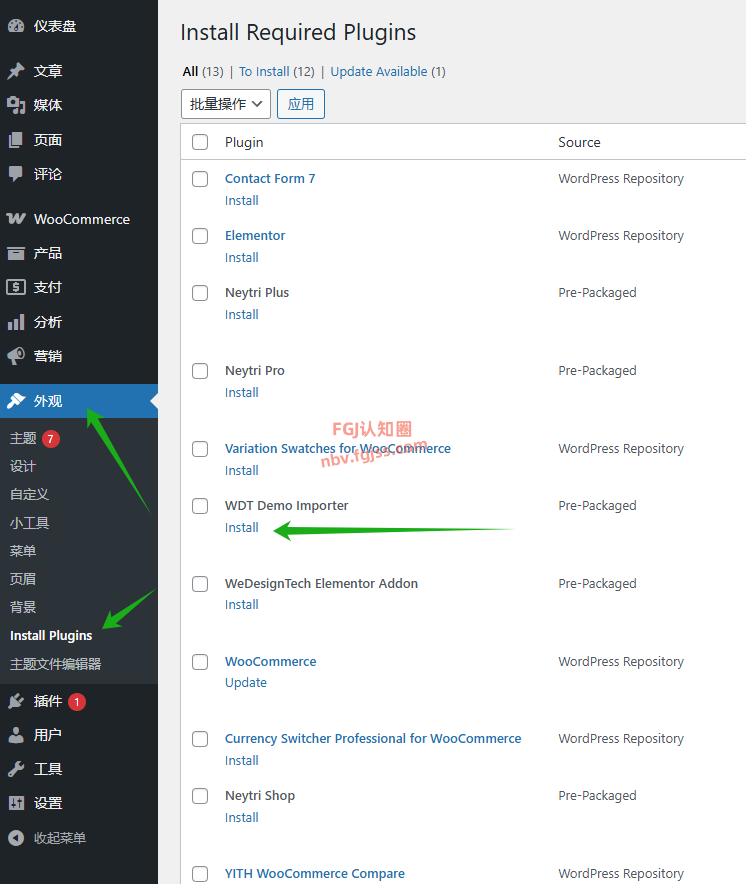Click Install under Elementor
Viewport: 746px width, 884px height.
click(241, 258)
